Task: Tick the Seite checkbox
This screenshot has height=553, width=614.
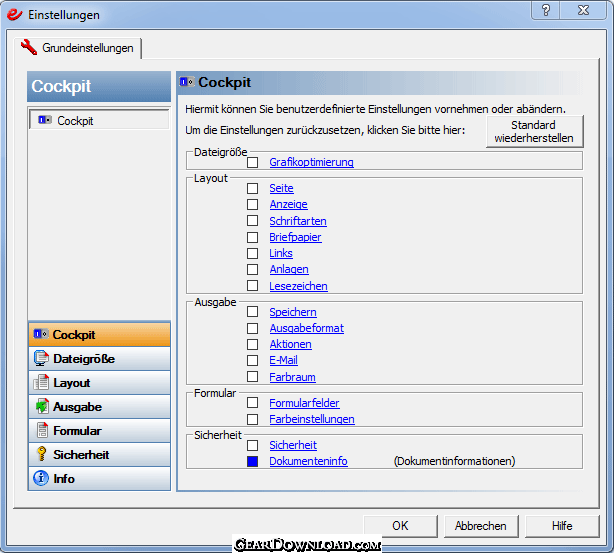Action: (253, 188)
